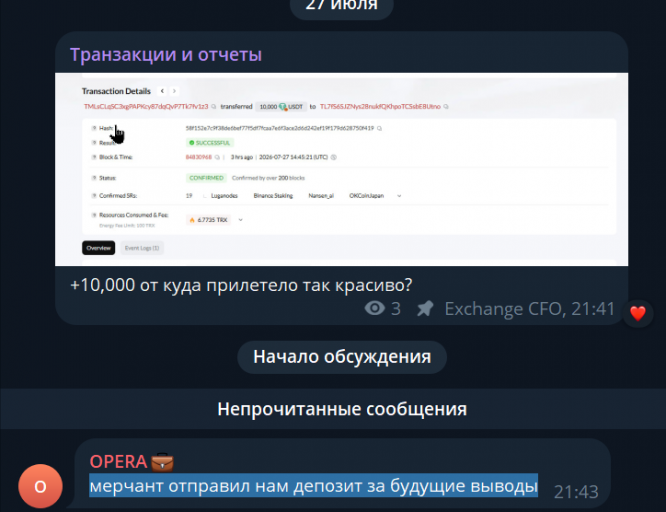Click the post caption +10,000 от куда прилетело
The width and height of the screenshot is (666, 512).
(241, 285)
